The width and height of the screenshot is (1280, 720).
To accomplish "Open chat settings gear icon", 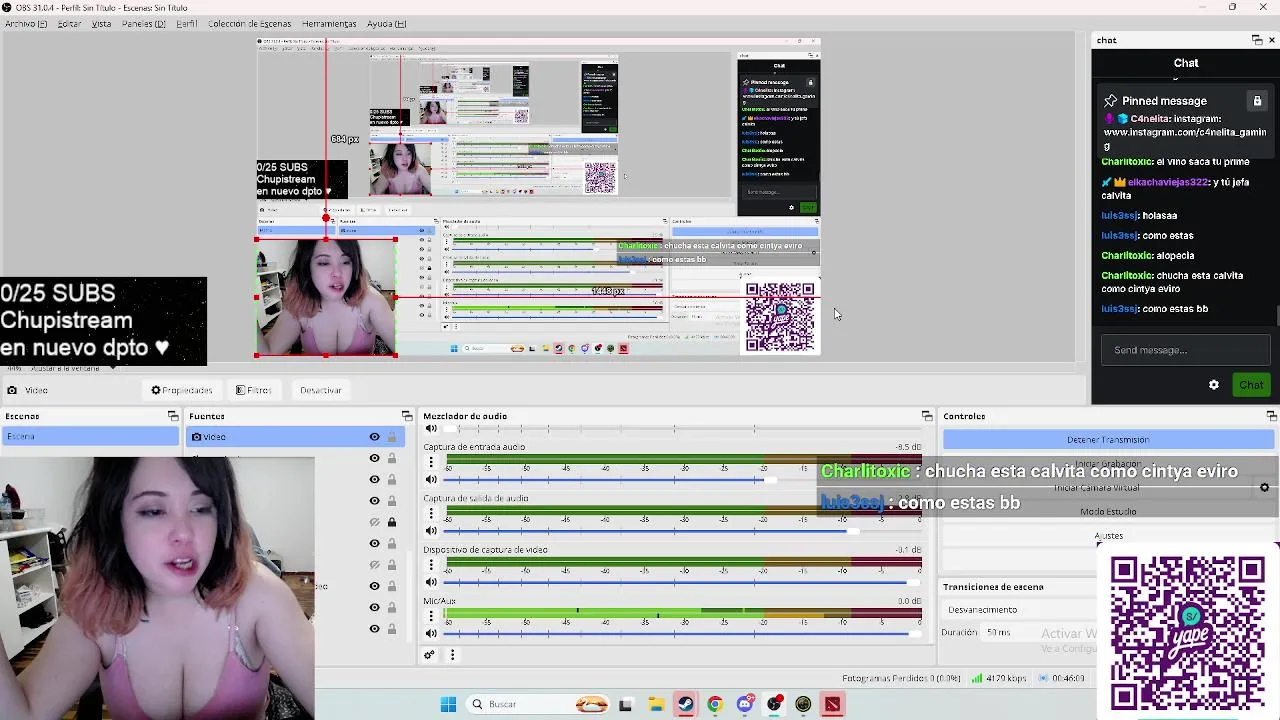I will 1214,385.
